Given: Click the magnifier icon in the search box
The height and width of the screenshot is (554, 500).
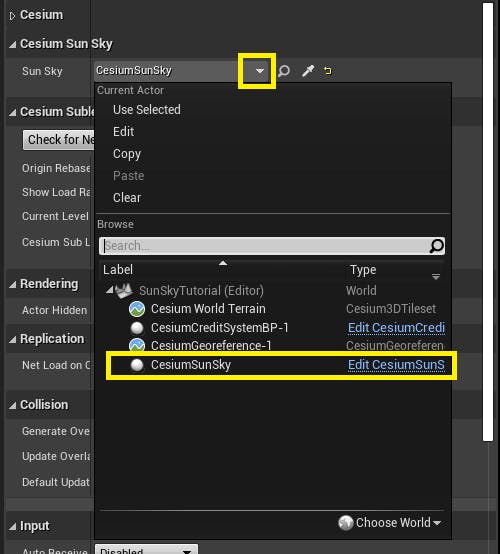Looking at the screenshot, I should [437, 246].
